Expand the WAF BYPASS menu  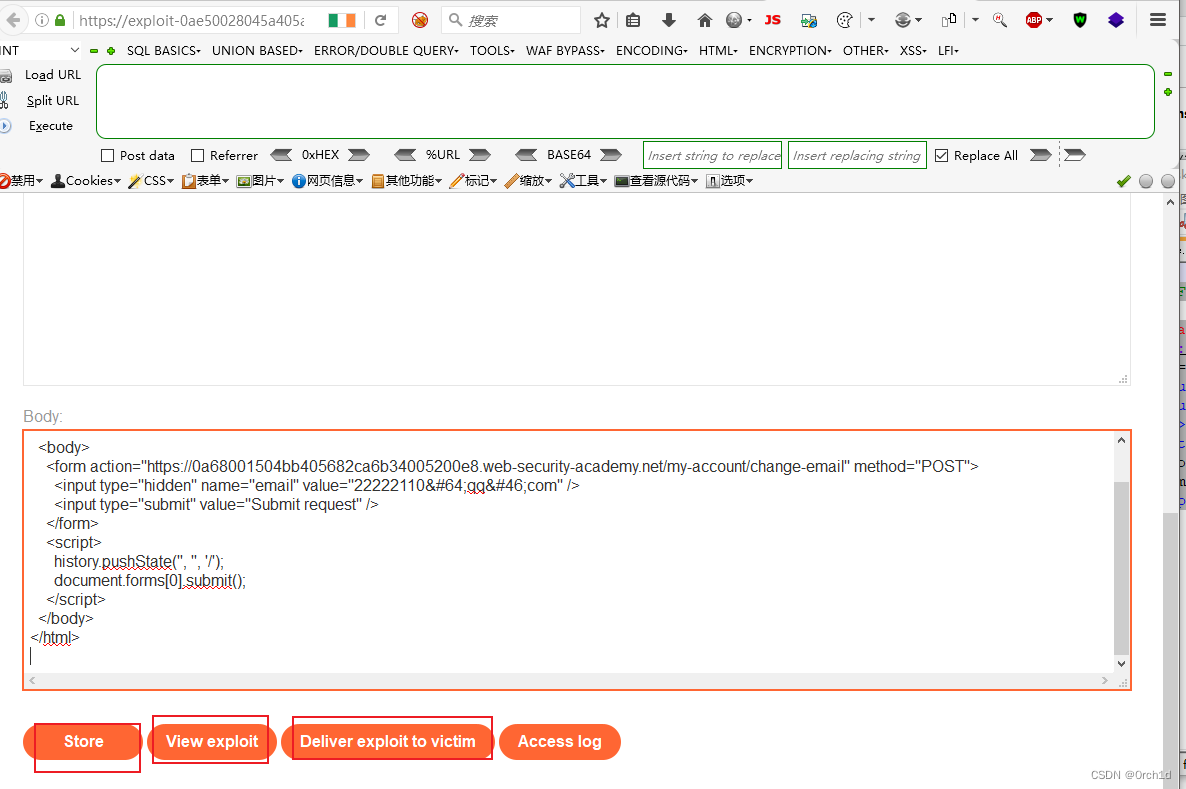point(565,51)
